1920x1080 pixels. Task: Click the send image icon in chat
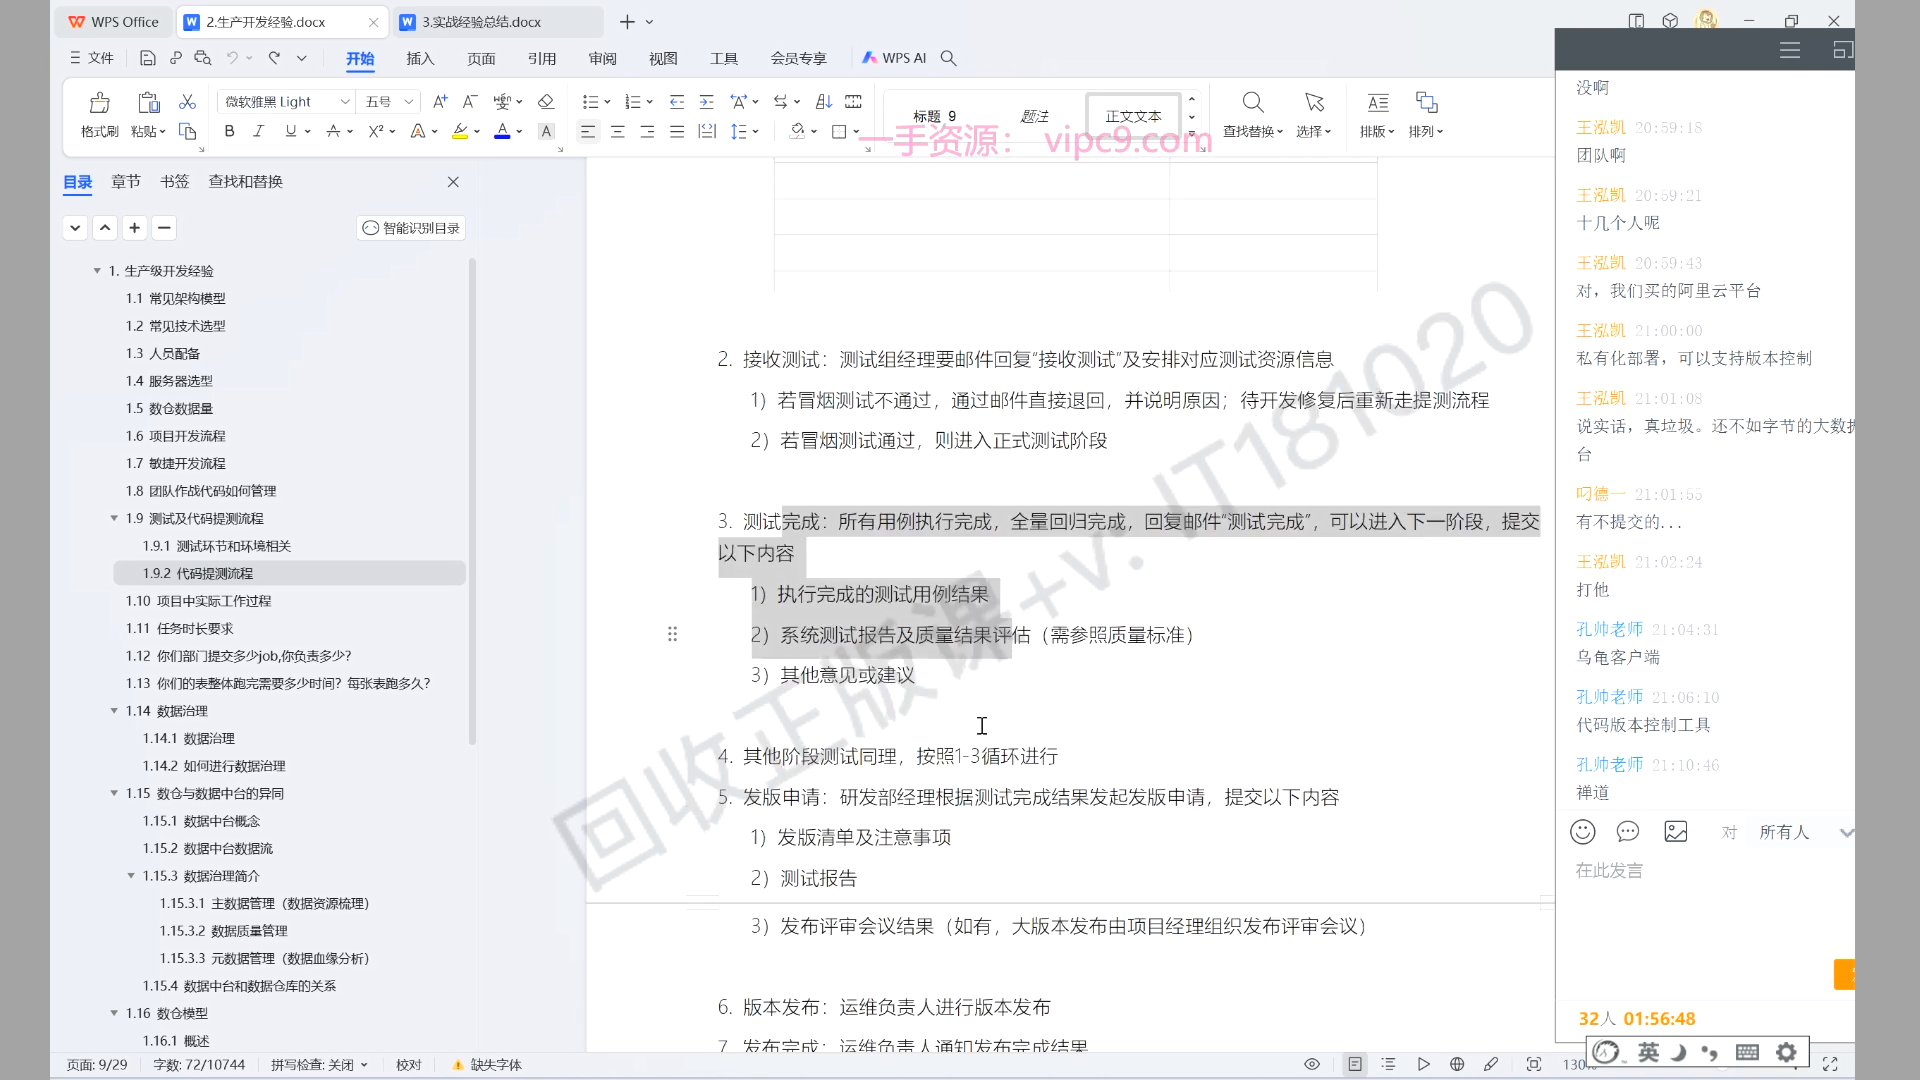click(1675, 832)
